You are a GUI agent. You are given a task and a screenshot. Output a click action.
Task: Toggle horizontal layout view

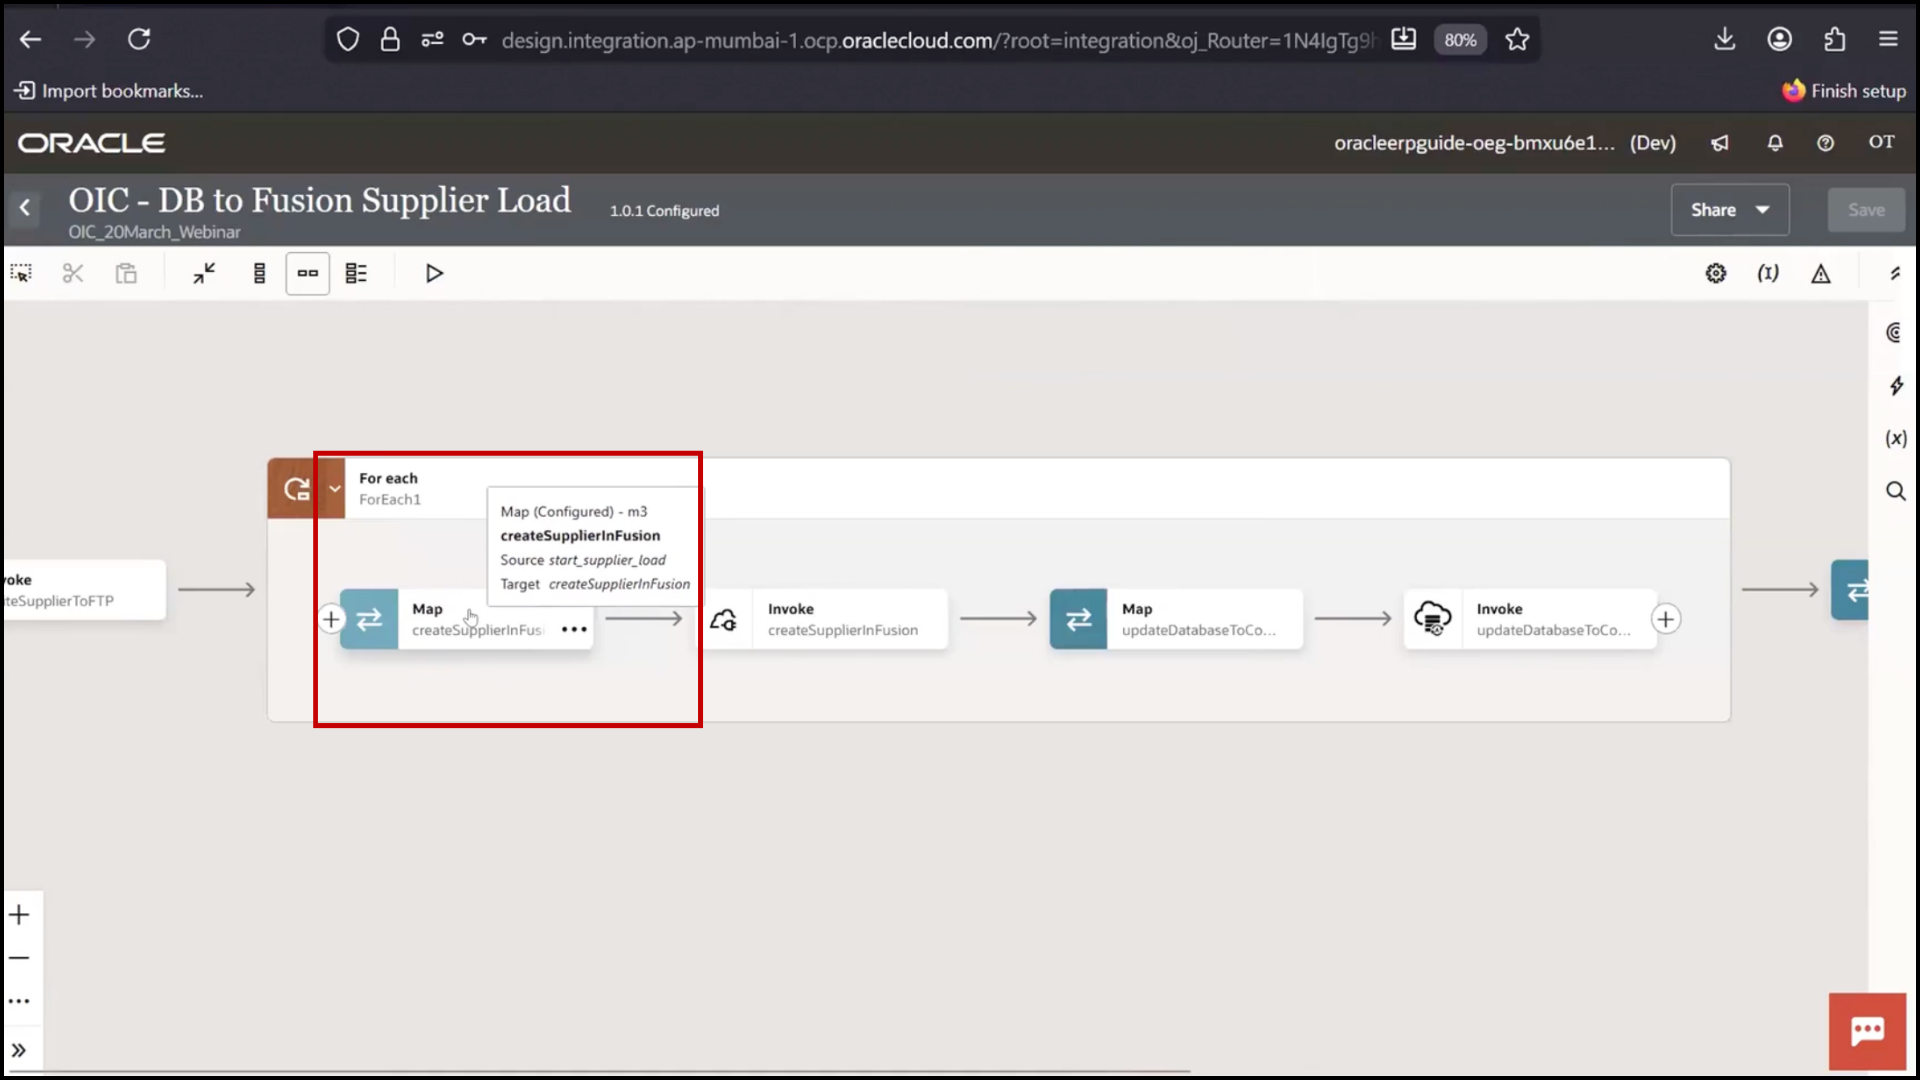pyautogui.click(x=308, y=273)
